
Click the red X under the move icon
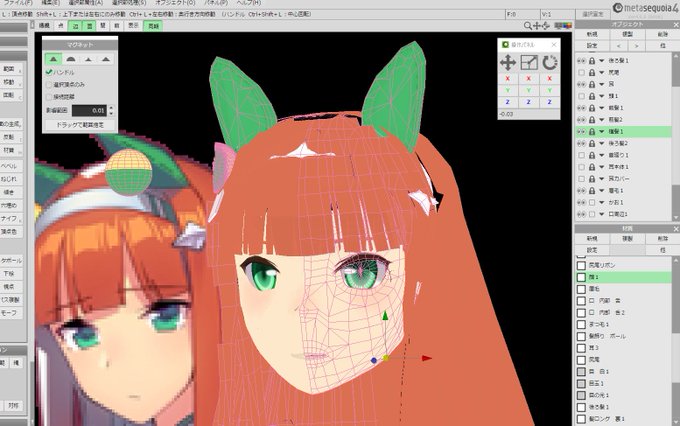(507, 79)
